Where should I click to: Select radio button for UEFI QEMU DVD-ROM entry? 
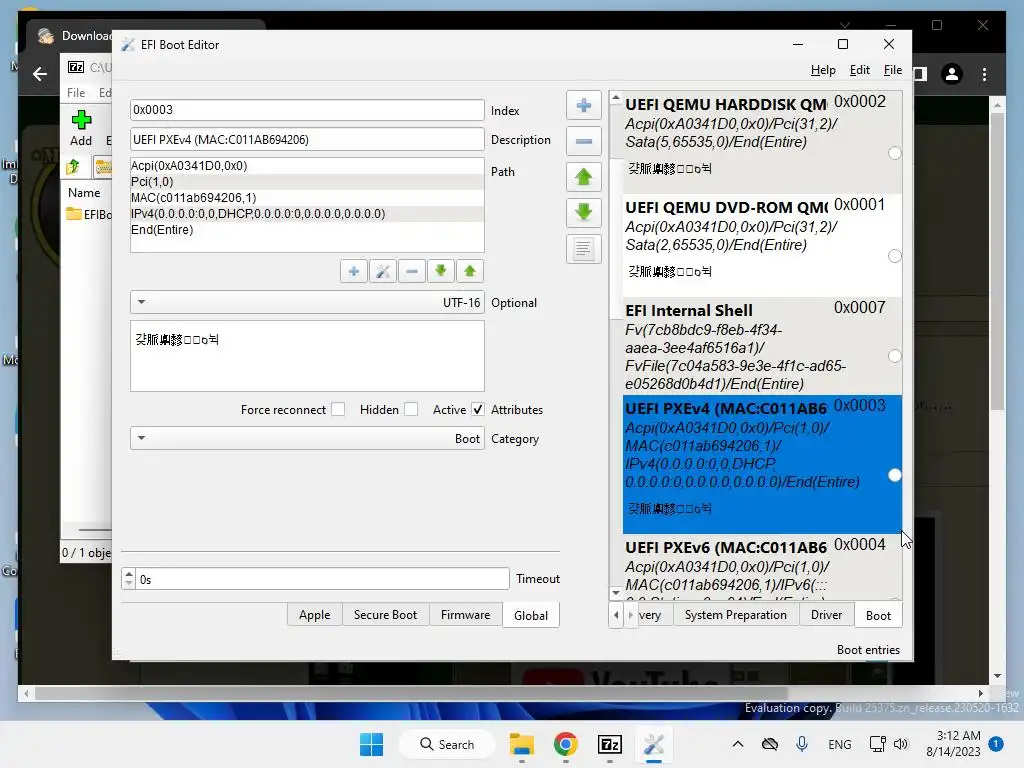point(895,256)
